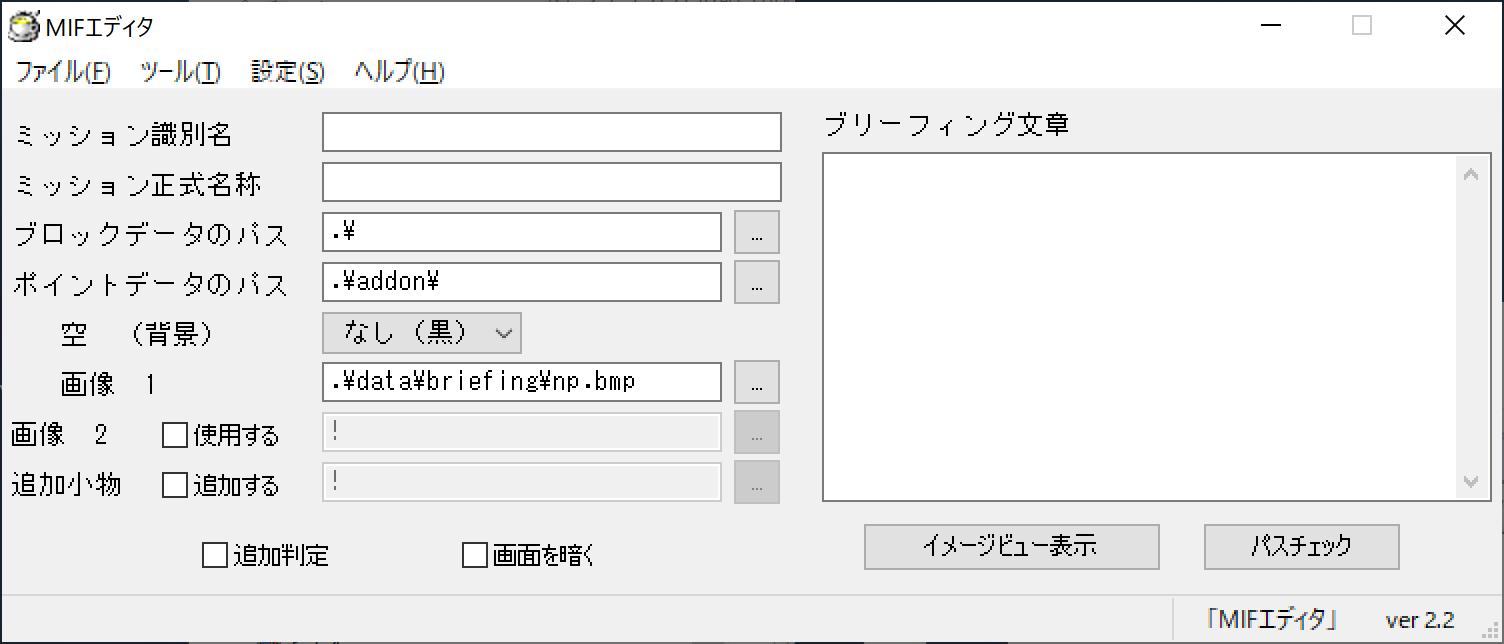
Task: Click the mission identifier name field
Action: [551, 132]
